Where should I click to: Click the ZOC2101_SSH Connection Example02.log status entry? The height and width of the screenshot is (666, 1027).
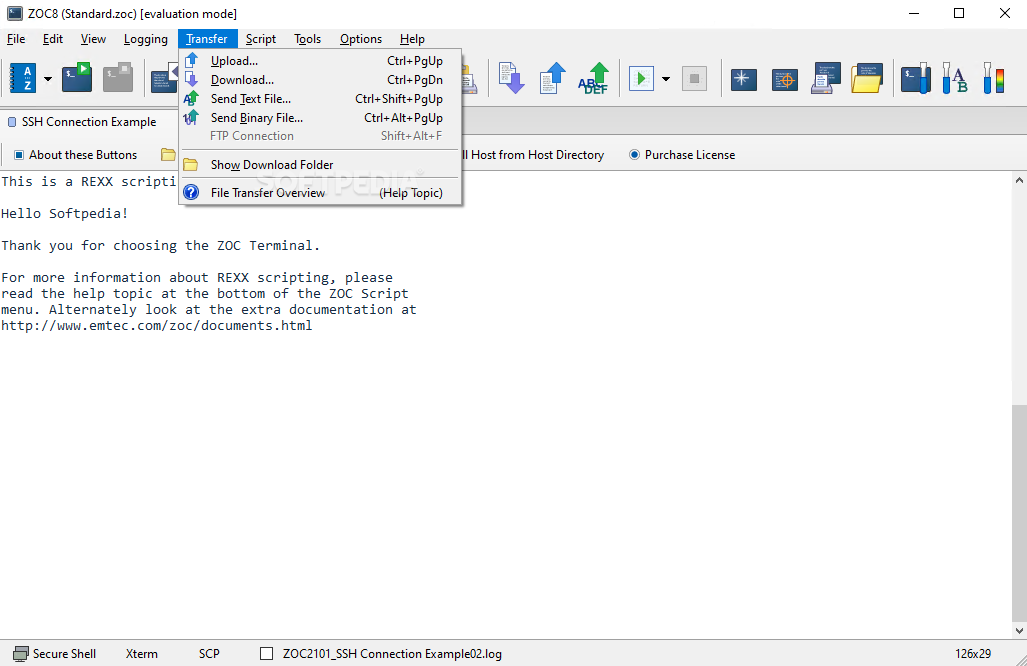click(x=392, y=654)
